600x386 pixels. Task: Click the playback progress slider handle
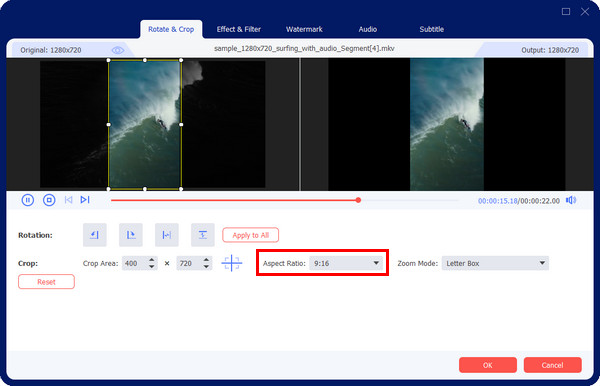(x=358, y=200)
